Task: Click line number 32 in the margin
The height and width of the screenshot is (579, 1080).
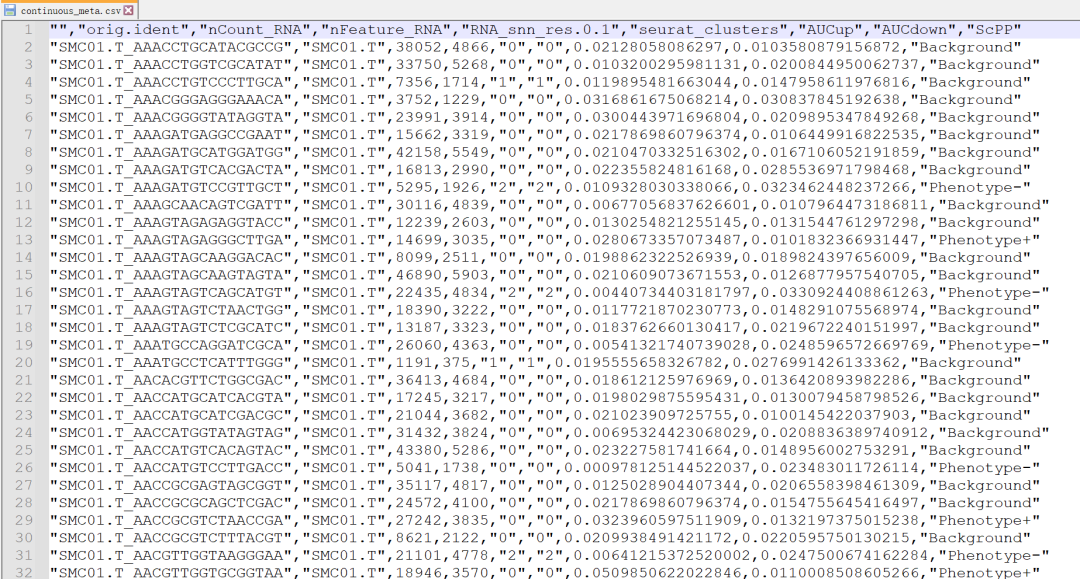Action: point(25,572)
